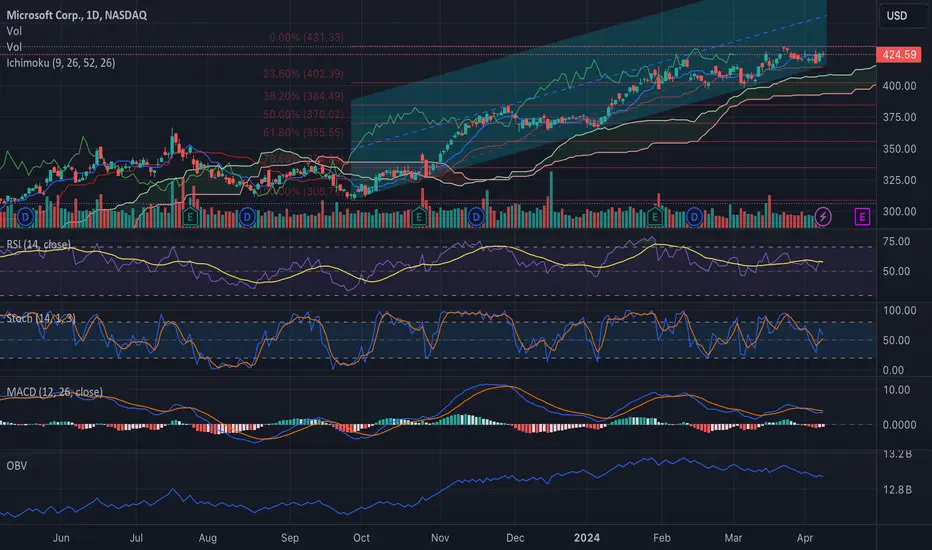Click the dividend marker in mid-August
Viewport: 932px width, 550px height.
click(247, 217)
